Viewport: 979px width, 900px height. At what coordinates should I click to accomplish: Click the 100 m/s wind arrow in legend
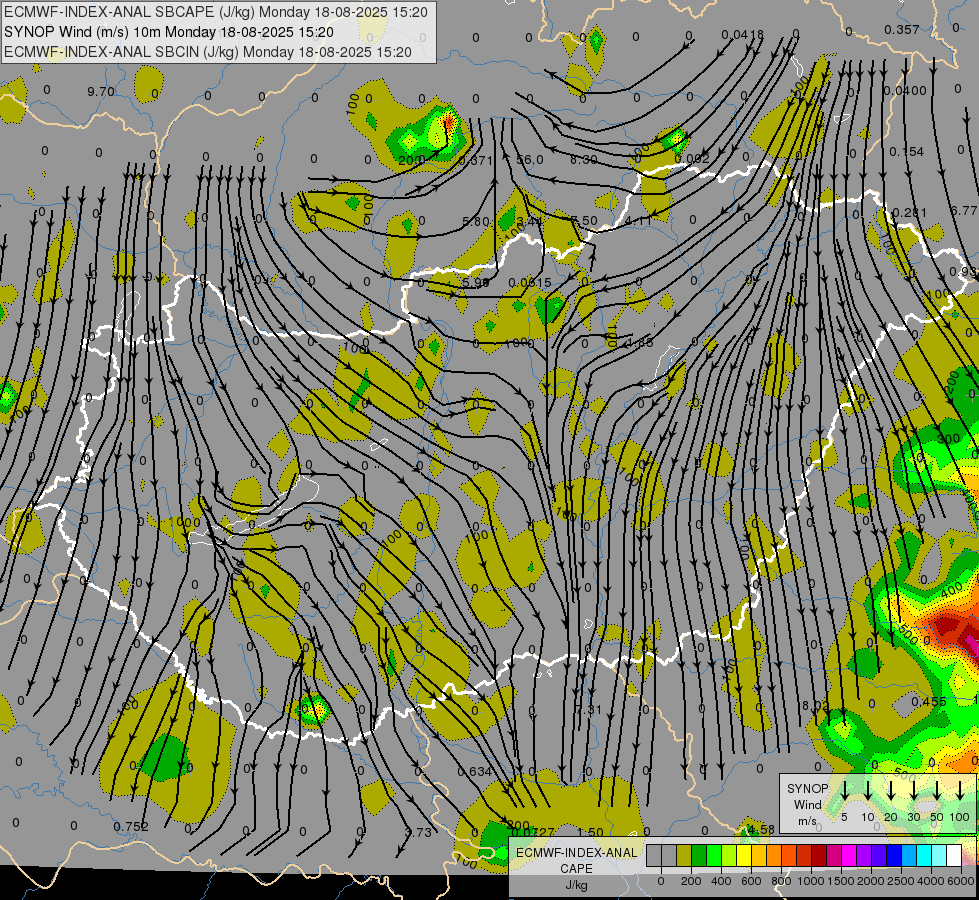pos(960,789)
